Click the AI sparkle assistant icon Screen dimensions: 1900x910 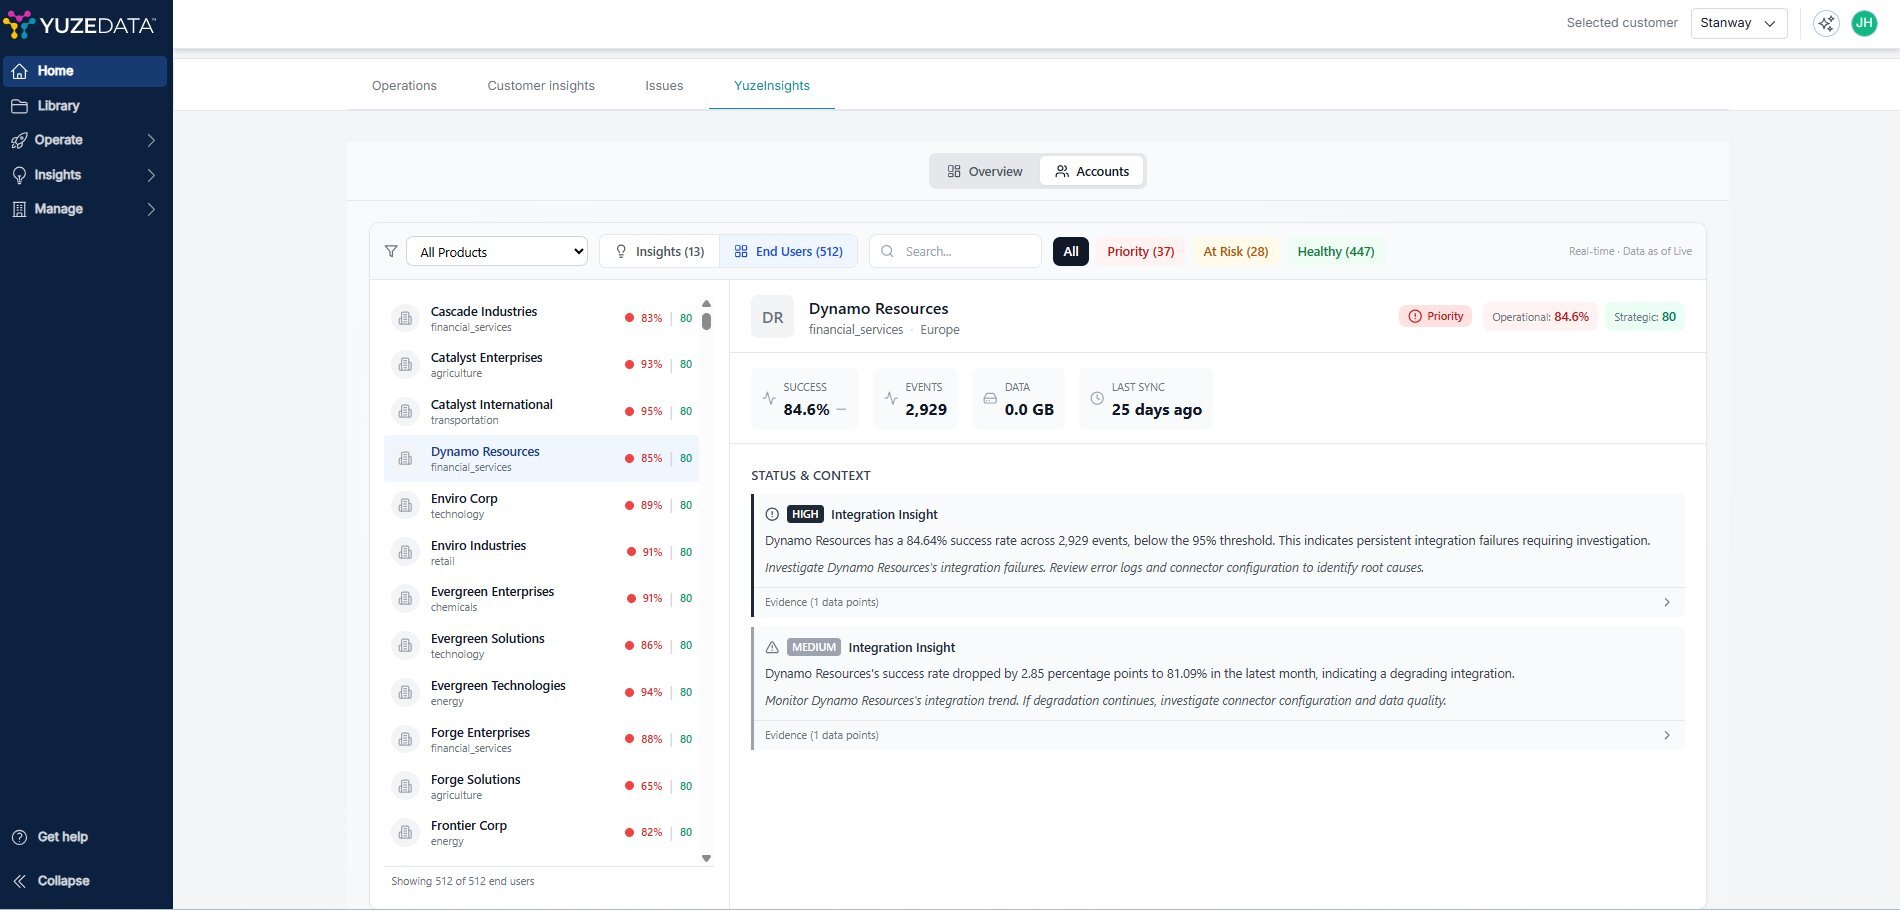coord(1826,23)
